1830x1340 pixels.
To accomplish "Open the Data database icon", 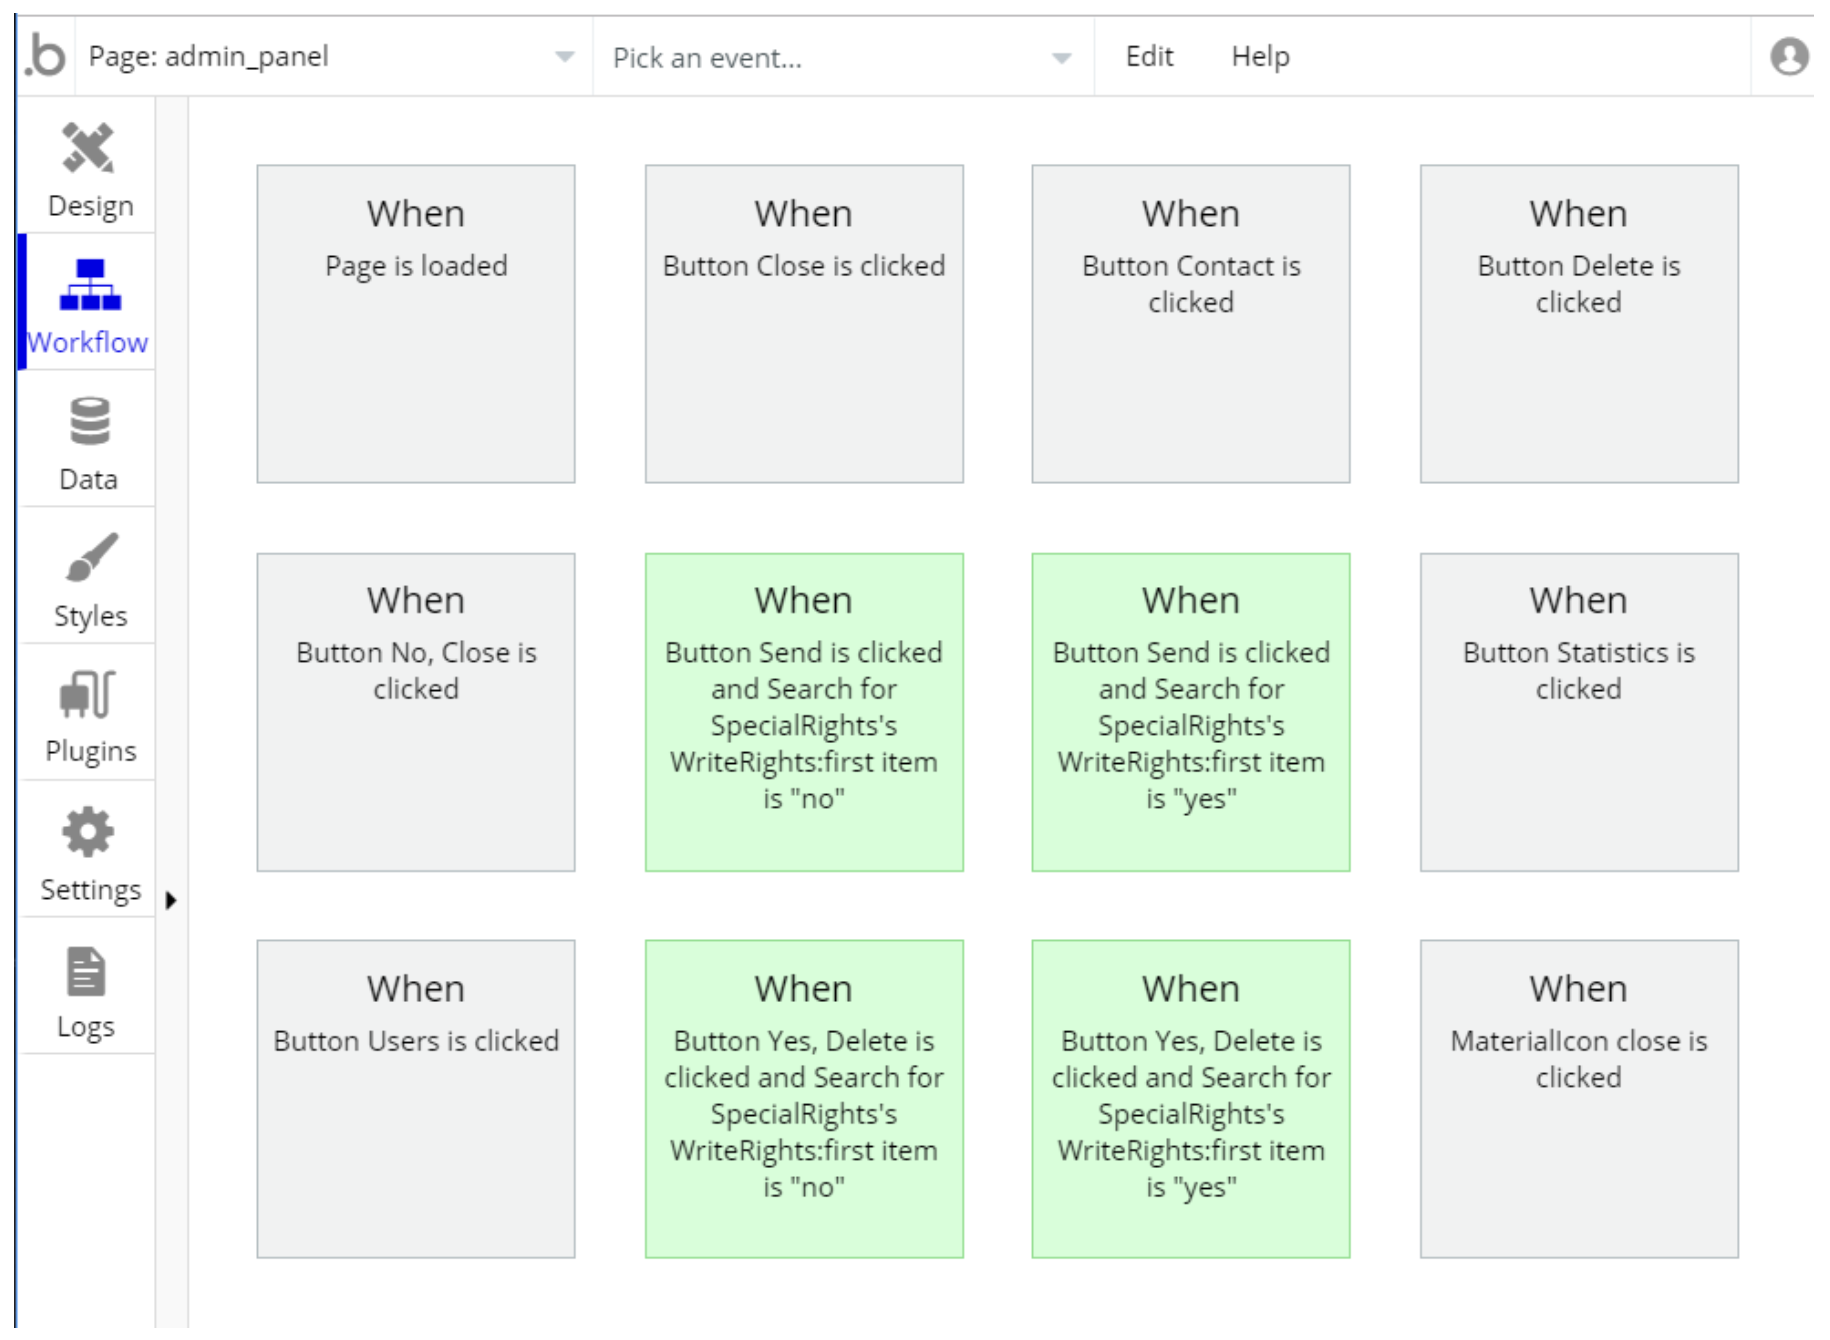I will pos(89,421).
